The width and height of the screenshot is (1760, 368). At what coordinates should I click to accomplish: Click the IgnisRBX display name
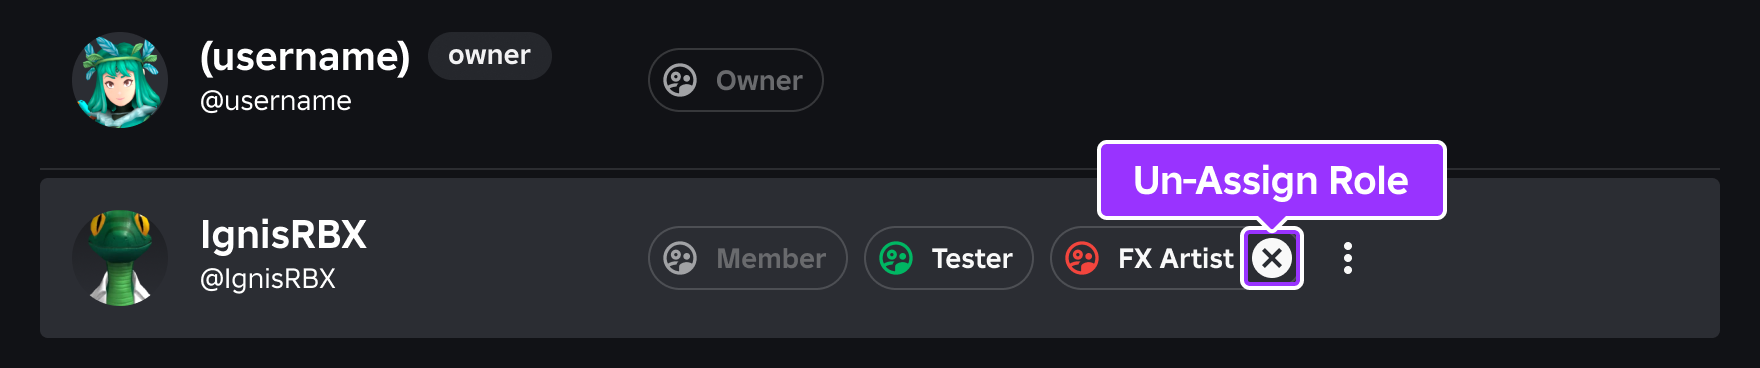coord(283,235)
